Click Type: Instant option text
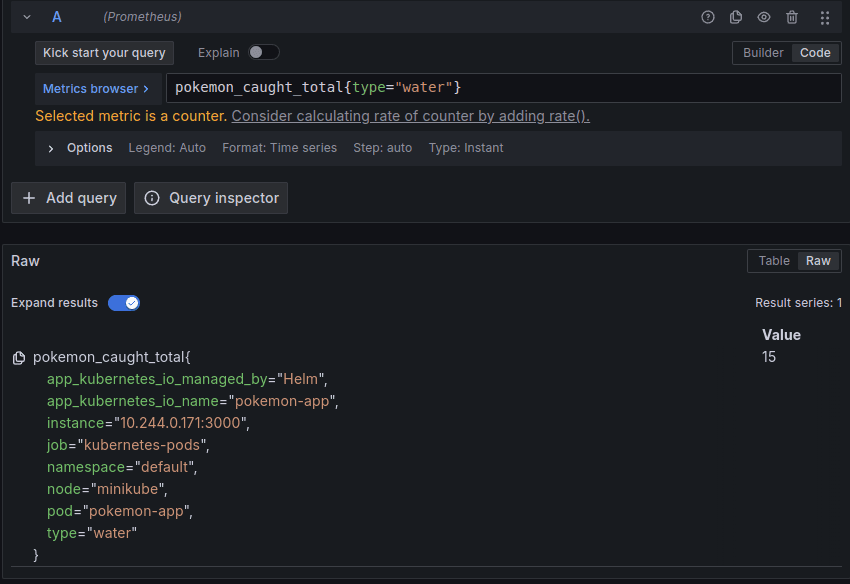This screenshot has height=584, width=850. pyautogui.click(x=466, y=148)
